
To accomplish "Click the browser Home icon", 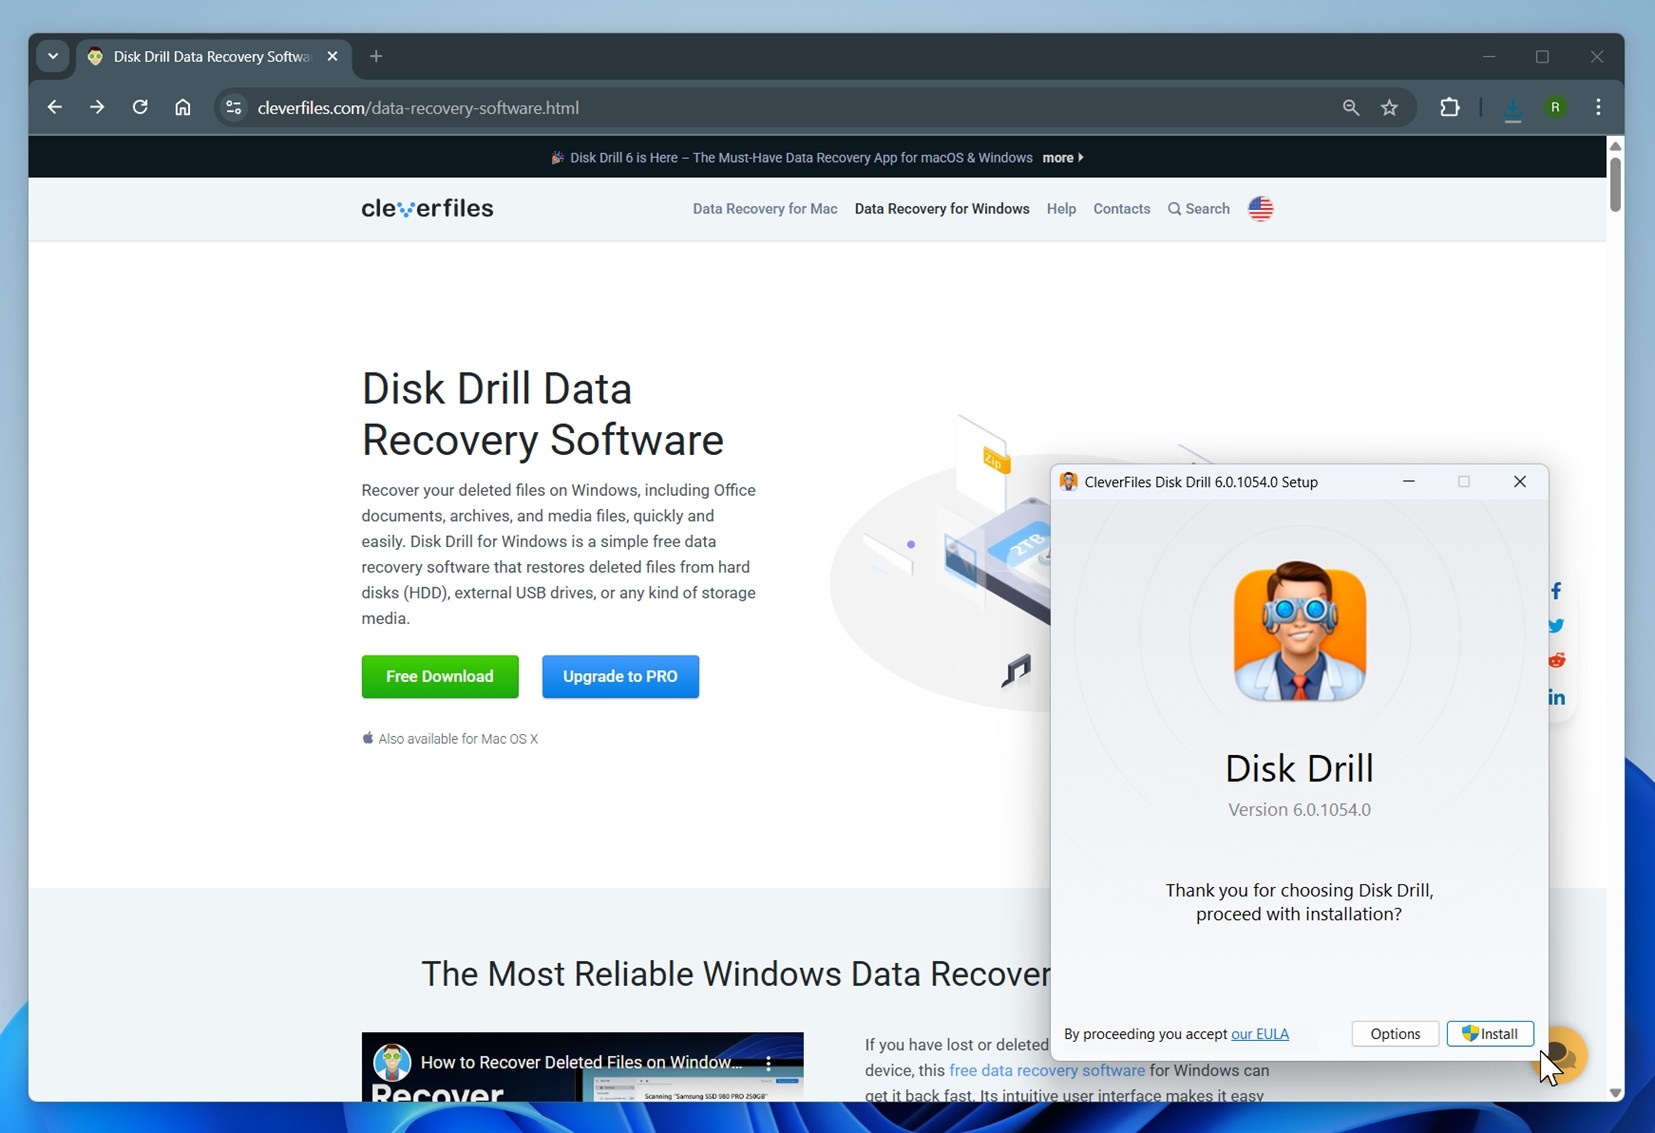I will (x=182, y=107).
